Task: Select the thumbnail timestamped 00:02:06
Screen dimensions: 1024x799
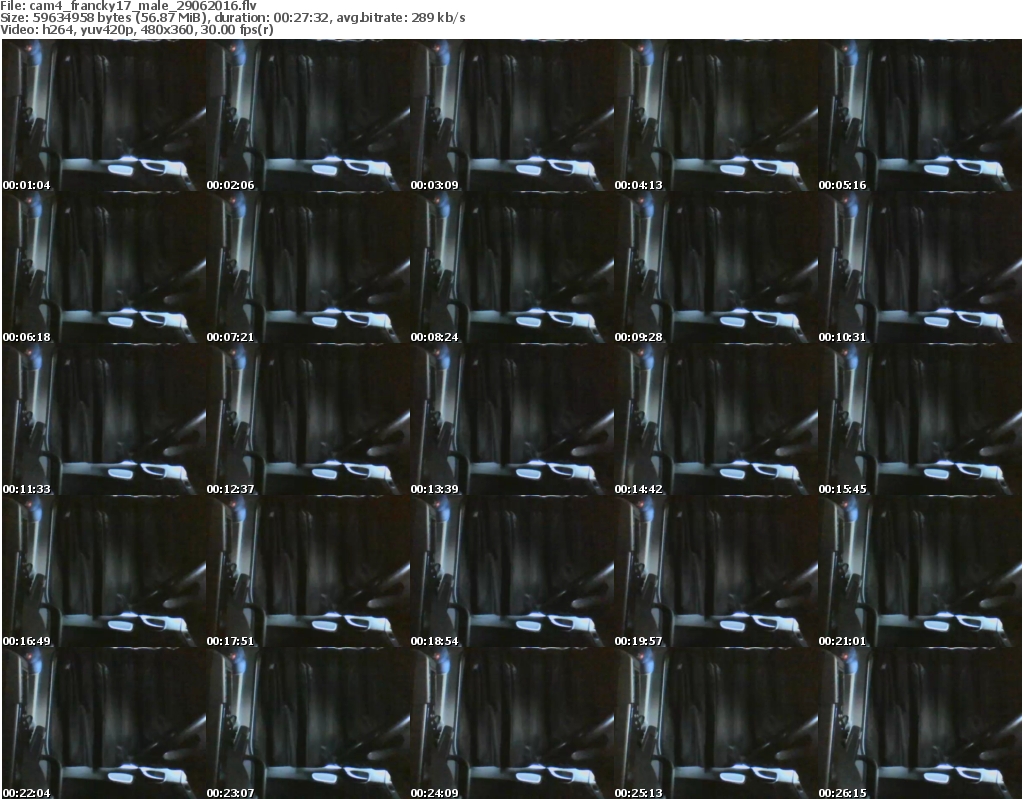Action: (x=308, y=116)
